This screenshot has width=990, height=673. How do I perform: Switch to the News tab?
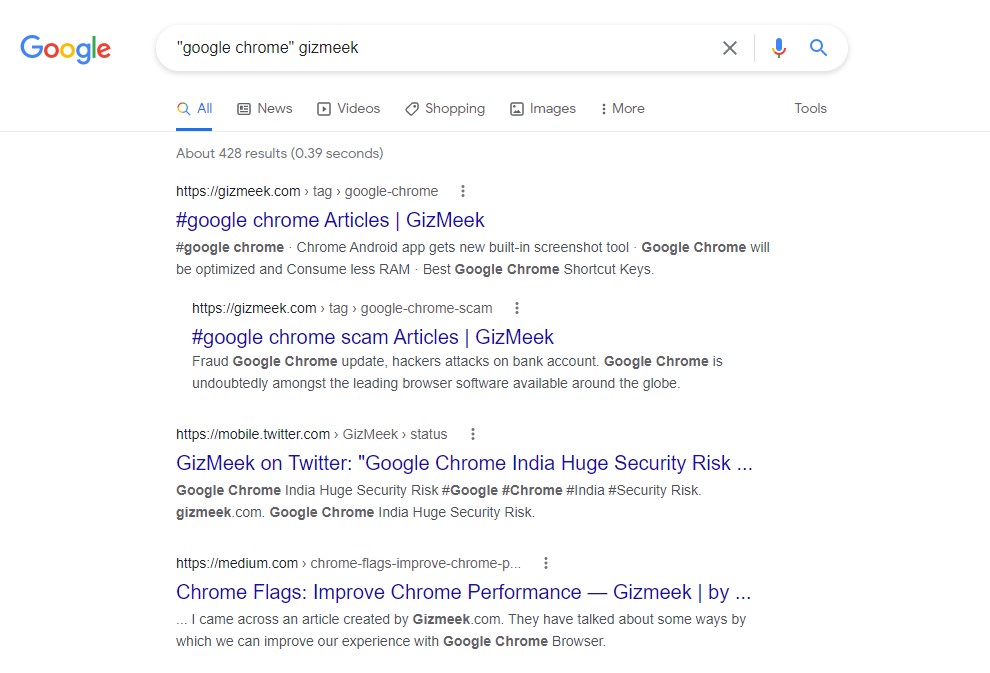264,109
